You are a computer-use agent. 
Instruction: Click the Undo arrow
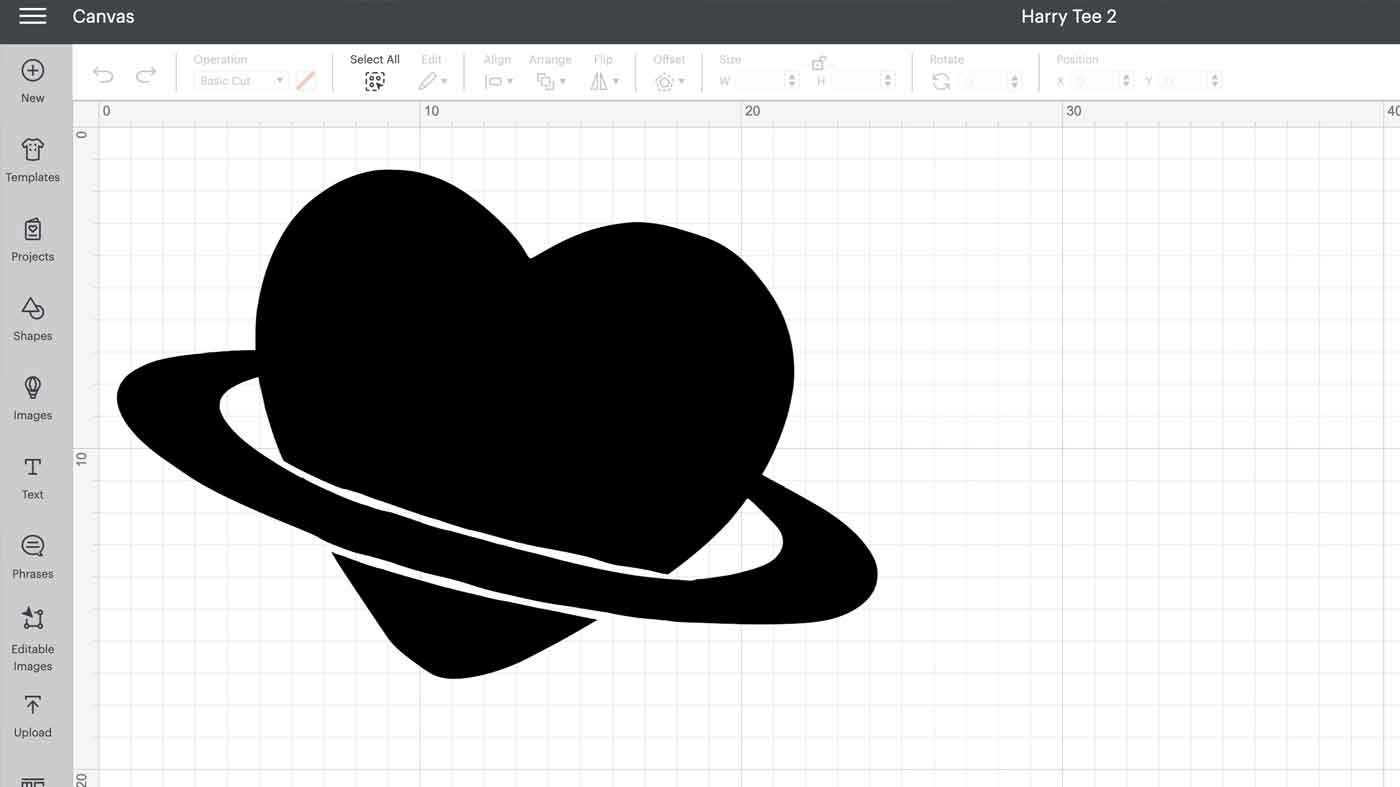click(x=103, y=75)
